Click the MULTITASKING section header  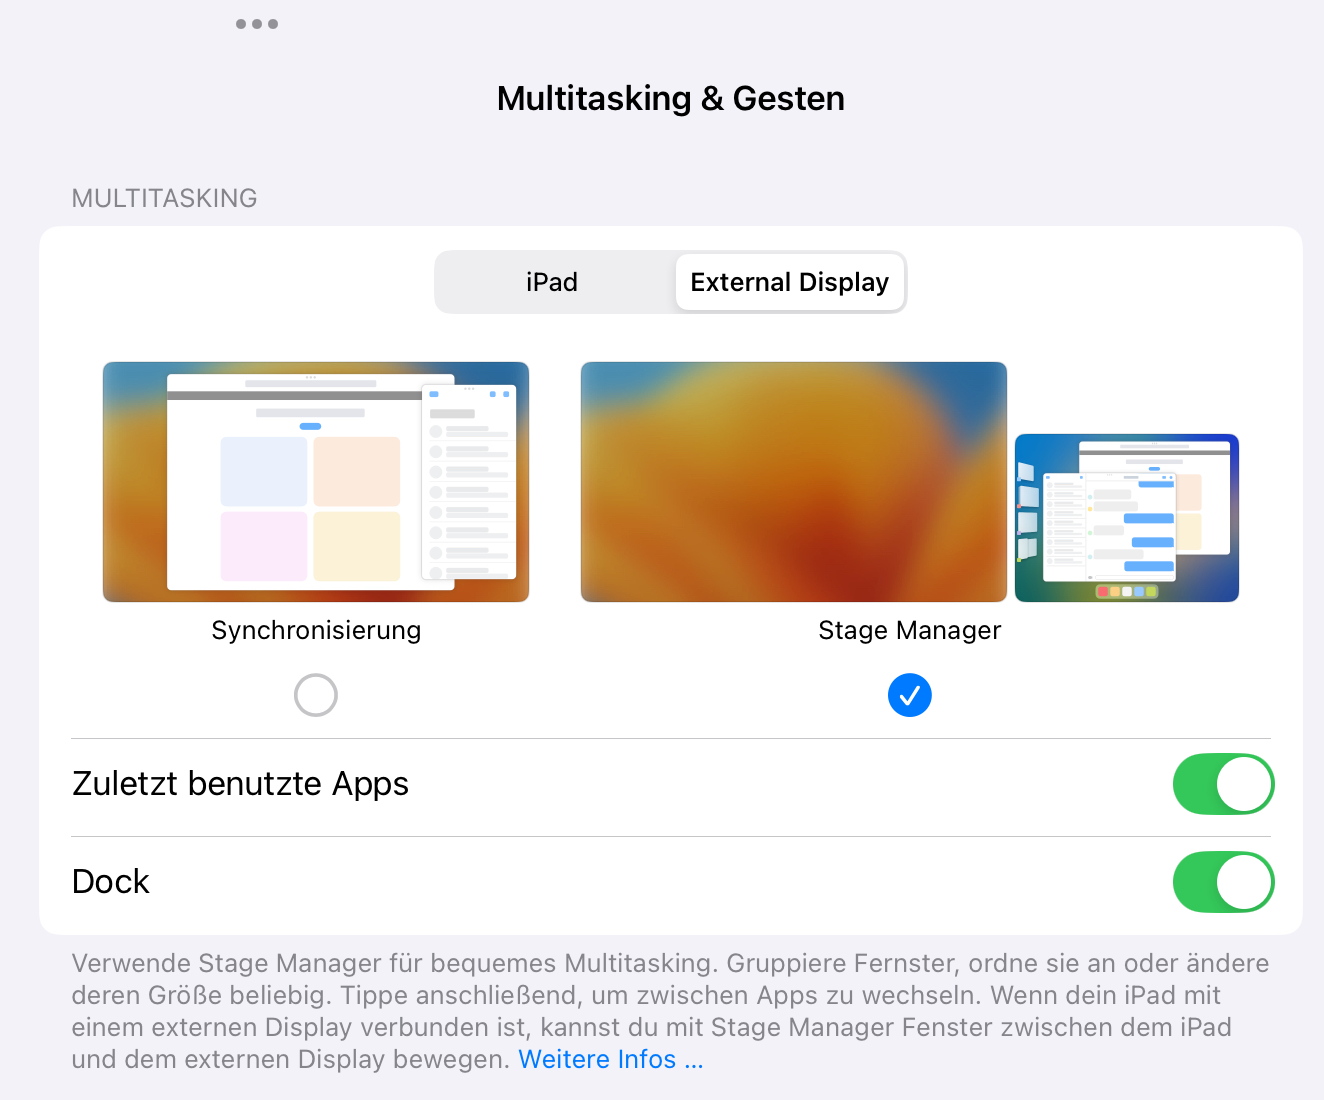[165, 198]
